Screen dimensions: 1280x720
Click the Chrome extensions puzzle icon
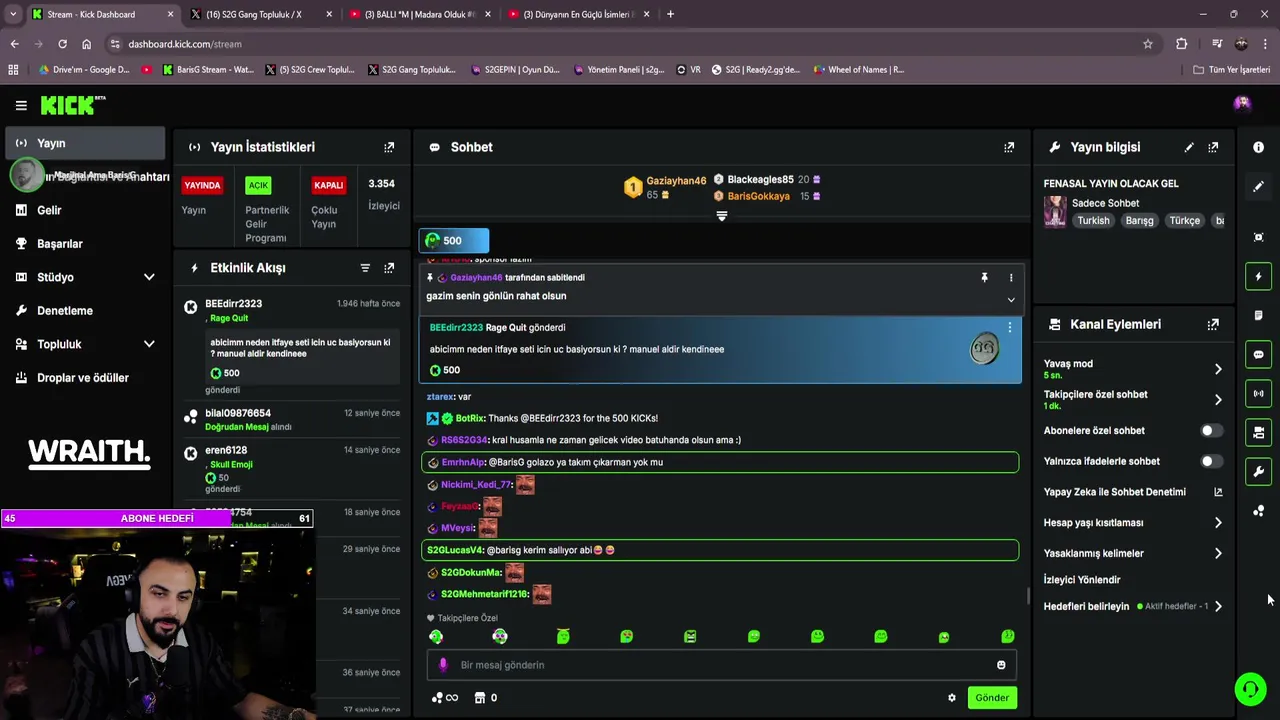click(1182, 44)
